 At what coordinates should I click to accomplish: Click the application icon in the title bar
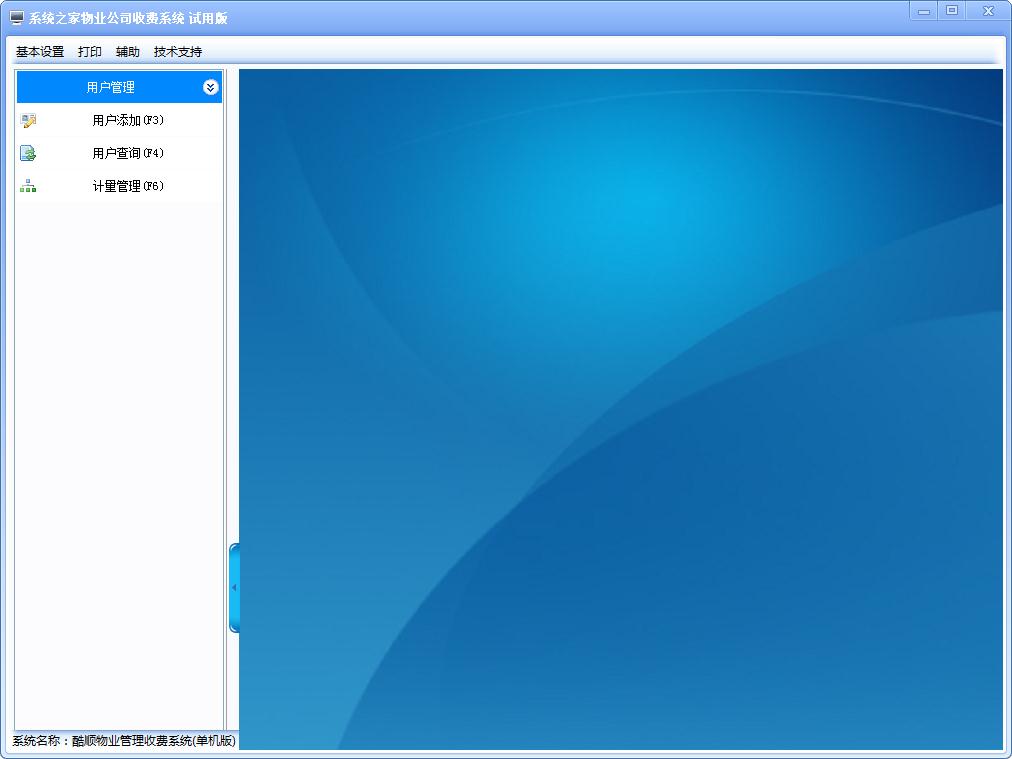pyautogui.click(x=17, y=18)
